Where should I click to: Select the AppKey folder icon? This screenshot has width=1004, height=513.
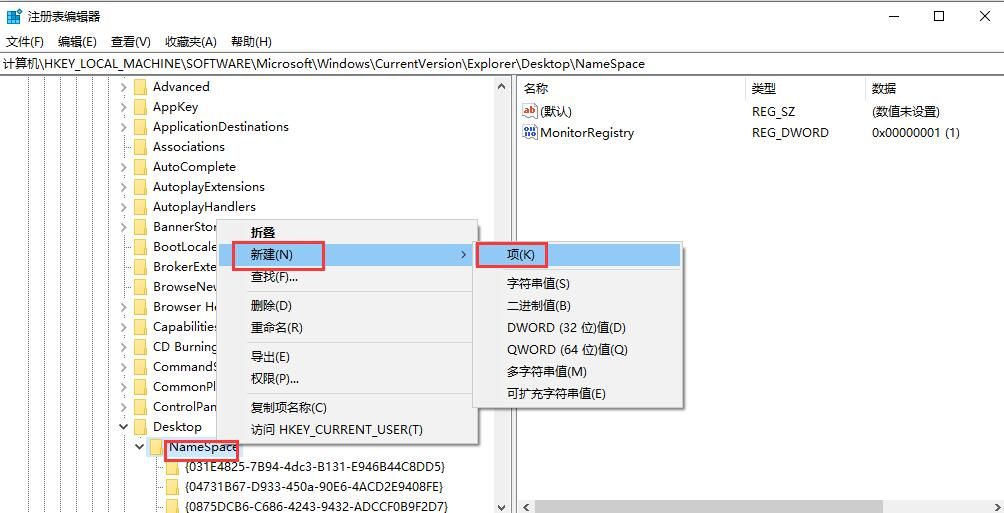141,107
